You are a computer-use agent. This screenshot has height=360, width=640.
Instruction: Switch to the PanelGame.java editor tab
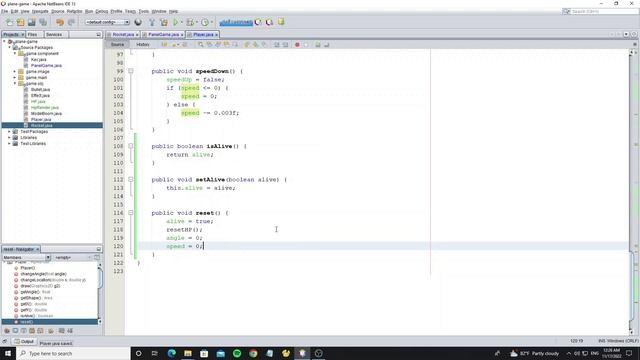click(163, 35)
